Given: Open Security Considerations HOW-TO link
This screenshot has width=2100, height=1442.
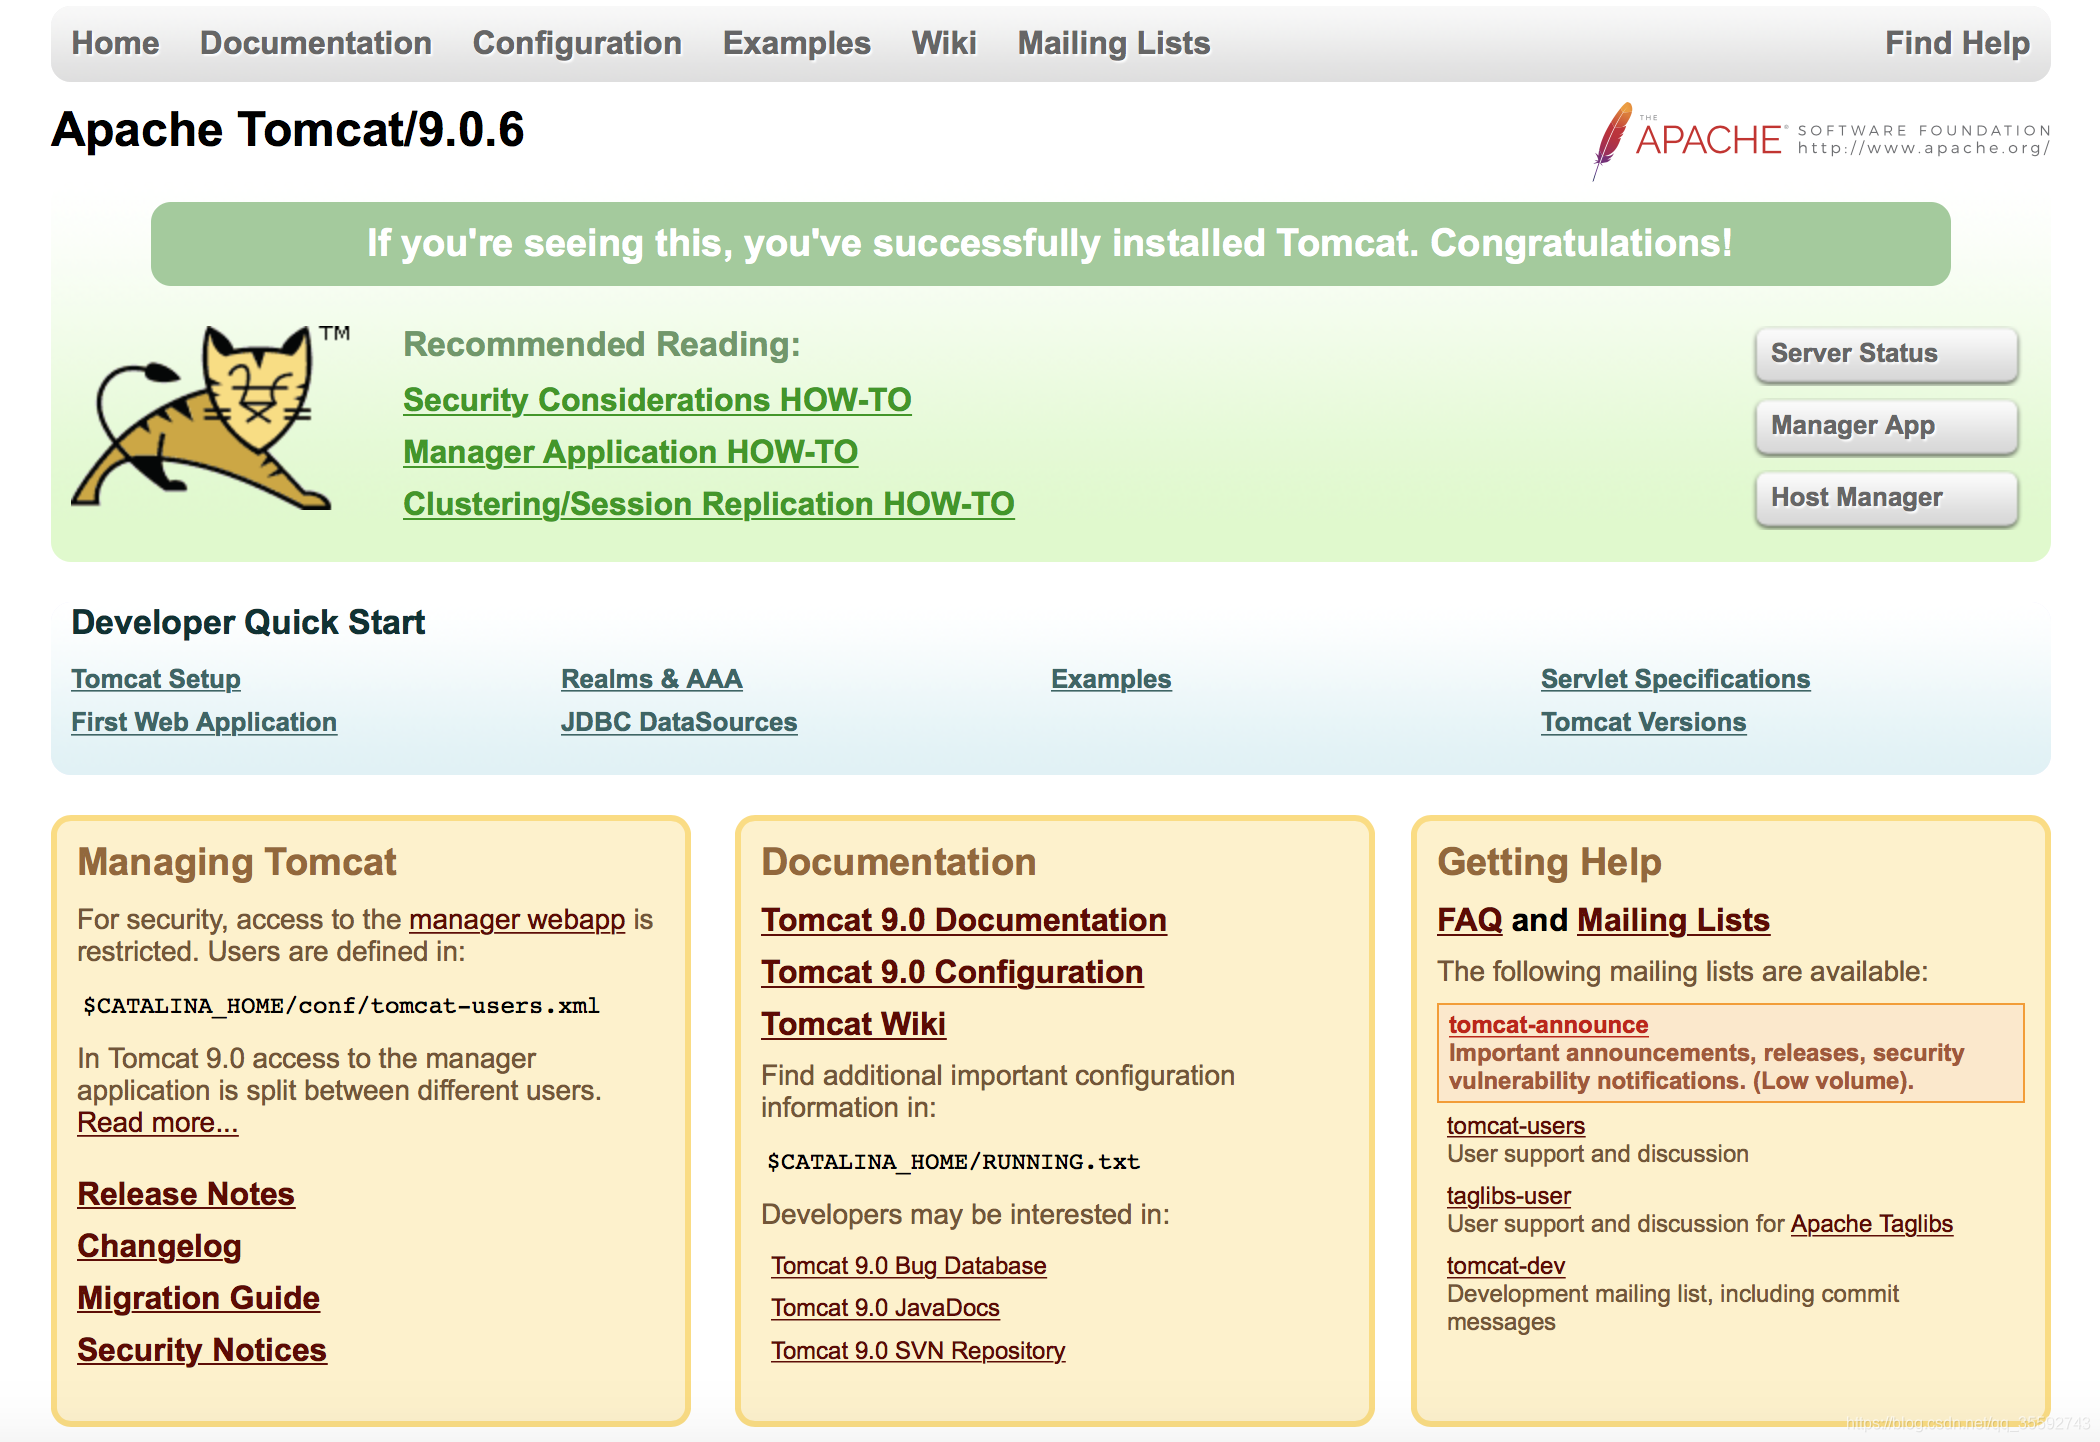Looking at the screenshot, I should coord(656,400).
